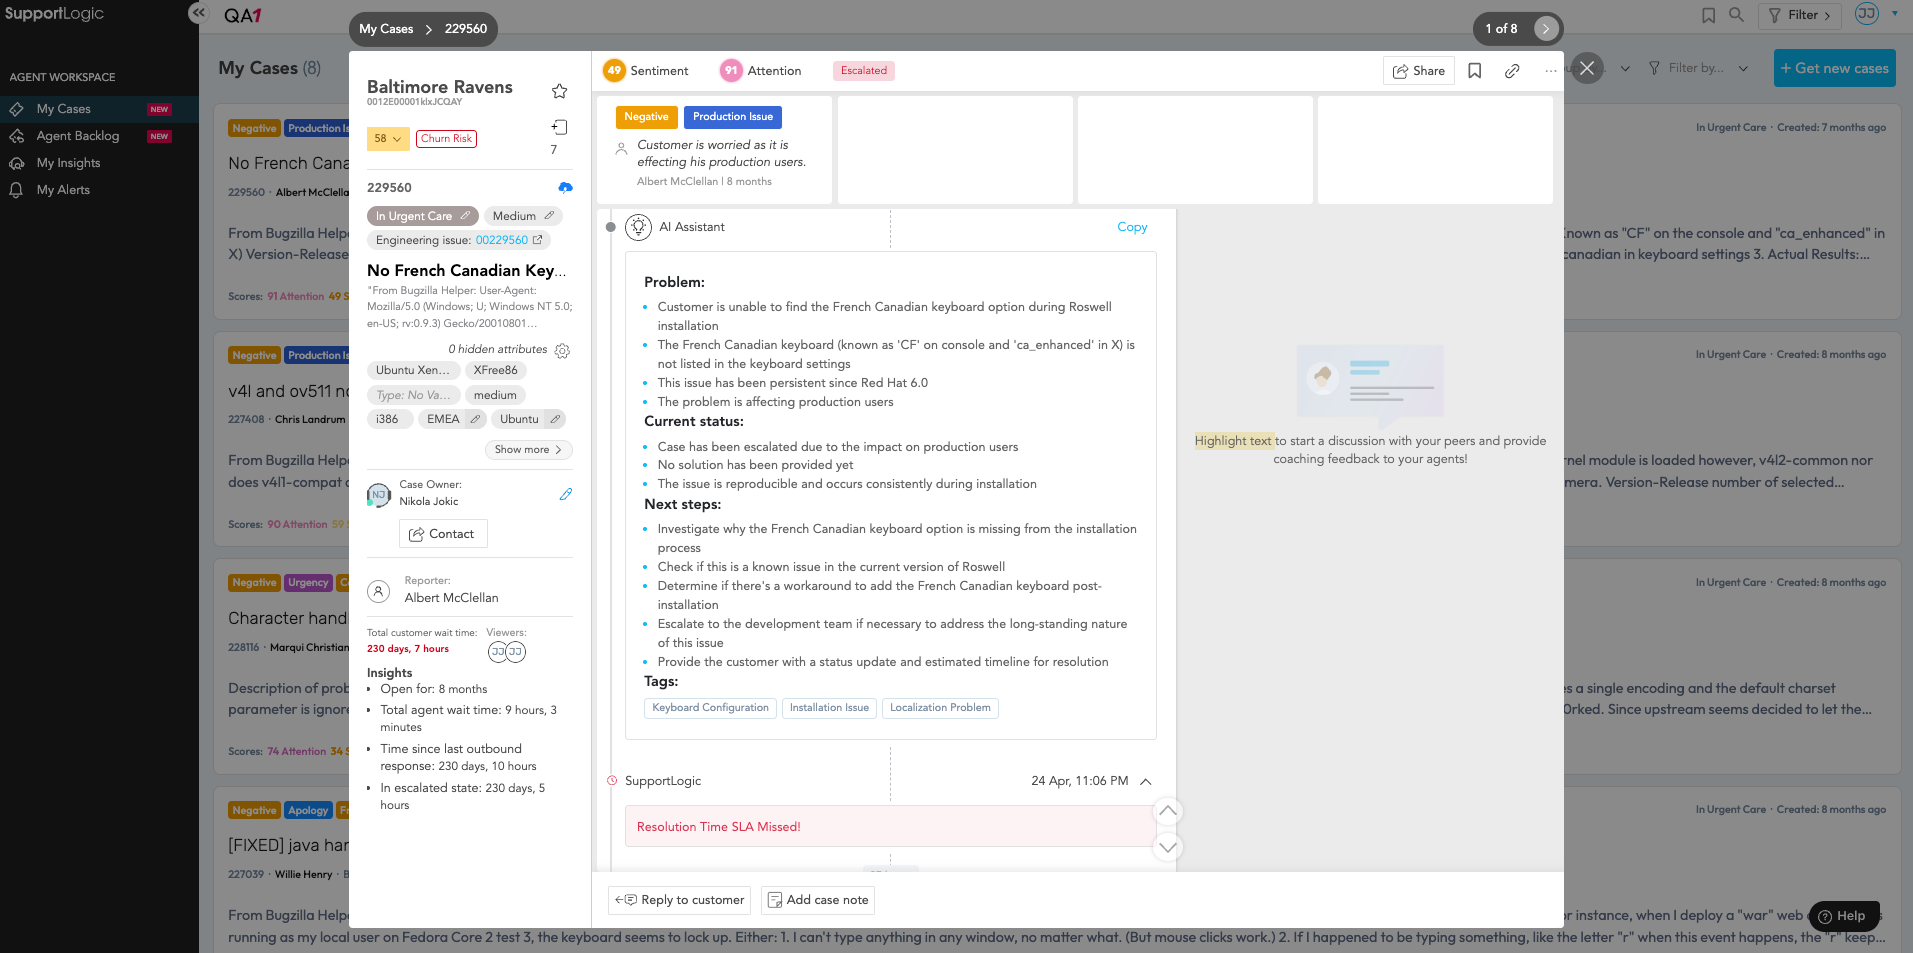Click Reply to customer
Image resolution: width=1913 pixels, height=953 pixels.
680,900
